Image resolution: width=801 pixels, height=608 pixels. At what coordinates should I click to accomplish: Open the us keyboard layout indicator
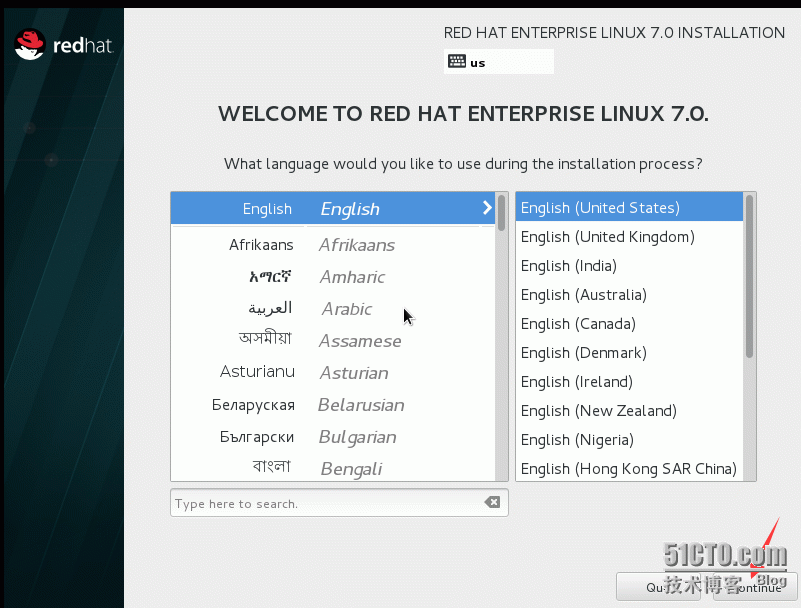pyautogui.click(x=499, y=62)
